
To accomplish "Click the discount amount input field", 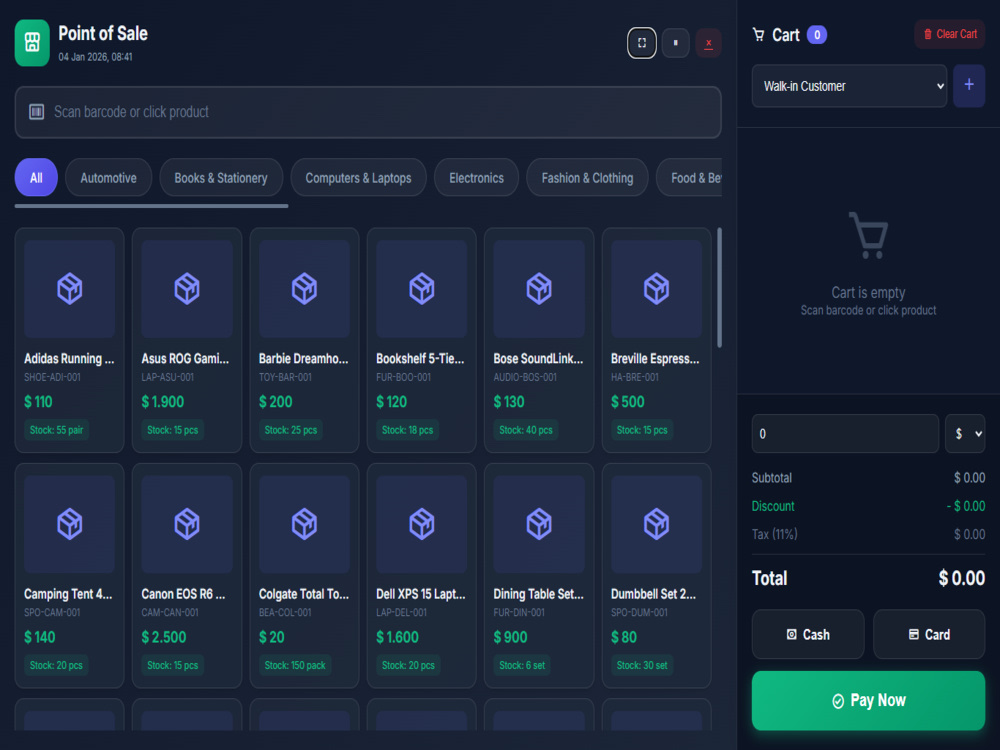I will coord(845,434).
